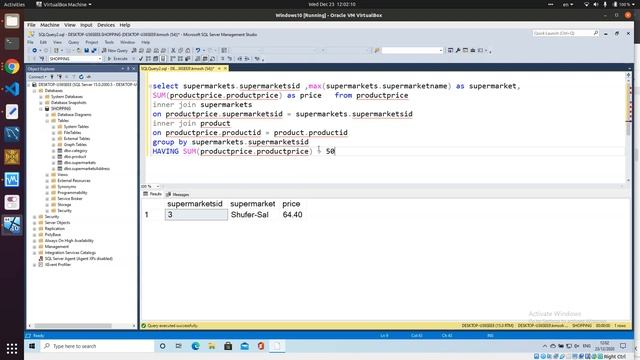Open the find combo box dropdown
640x360 pixels.
(441, 50)
